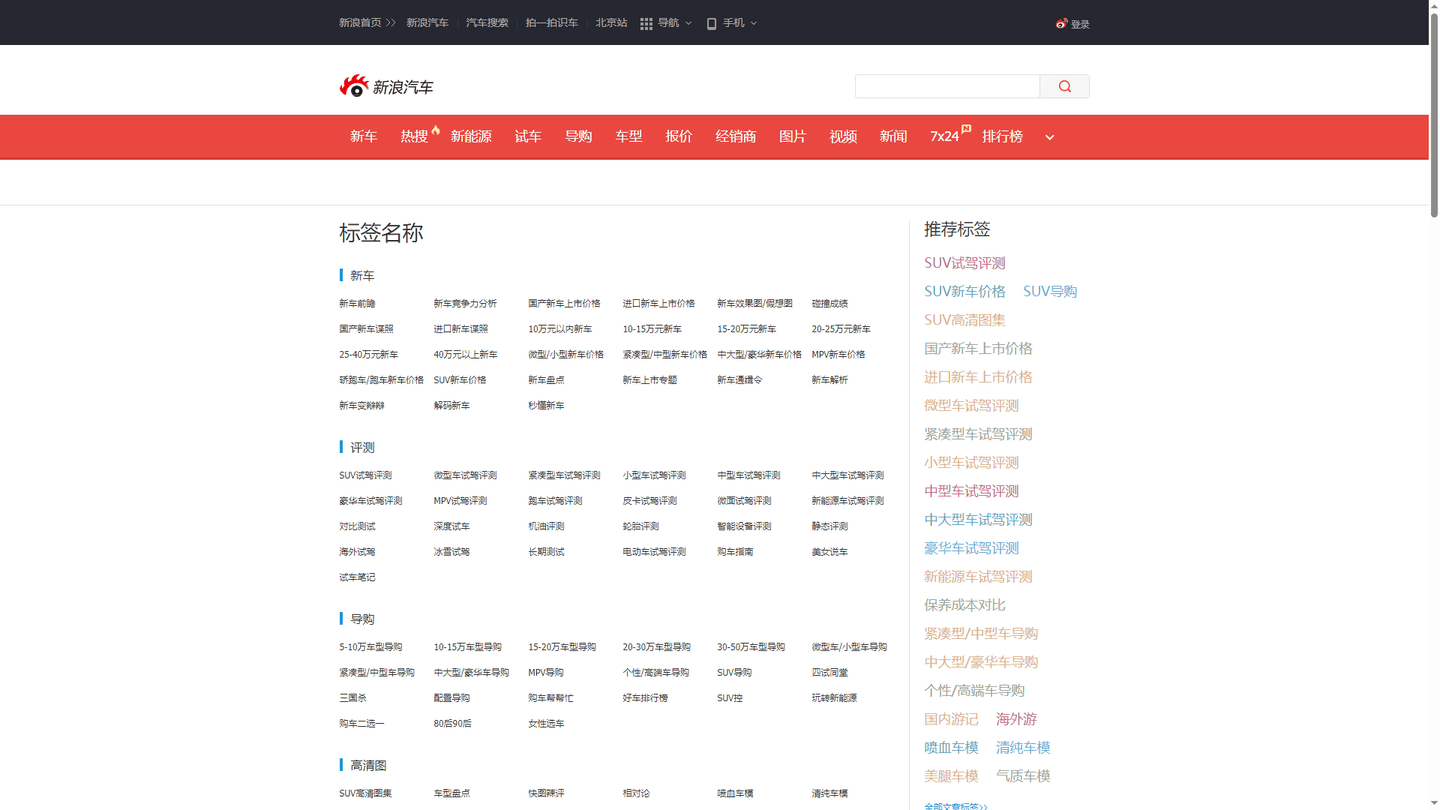The height and width of the screenshot is (810, 1440).
Task: Open the 购车二选一 tag
Action: [x=362, y=724]
